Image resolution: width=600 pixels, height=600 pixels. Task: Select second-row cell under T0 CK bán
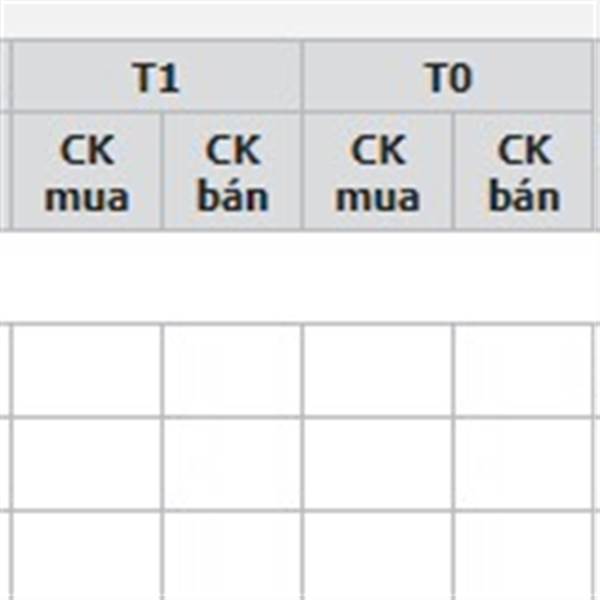pos(524,464)
